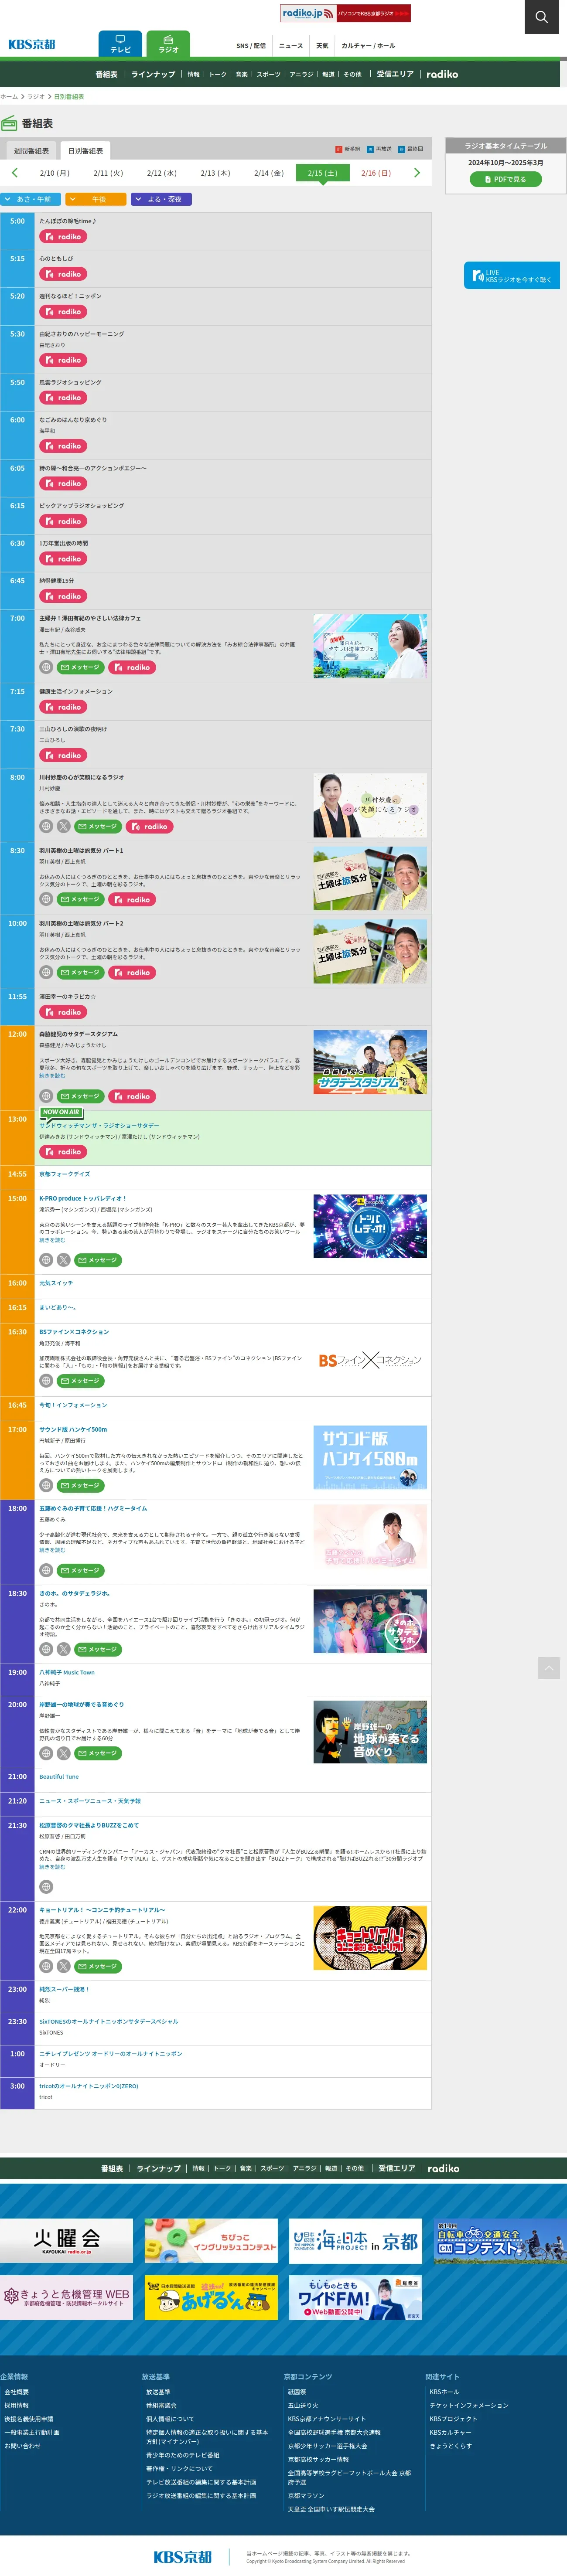Open the globe icon for the 16:30 program
Image resolution: width=567 pixels, height=2576 pixels.
coord(46,1381)
